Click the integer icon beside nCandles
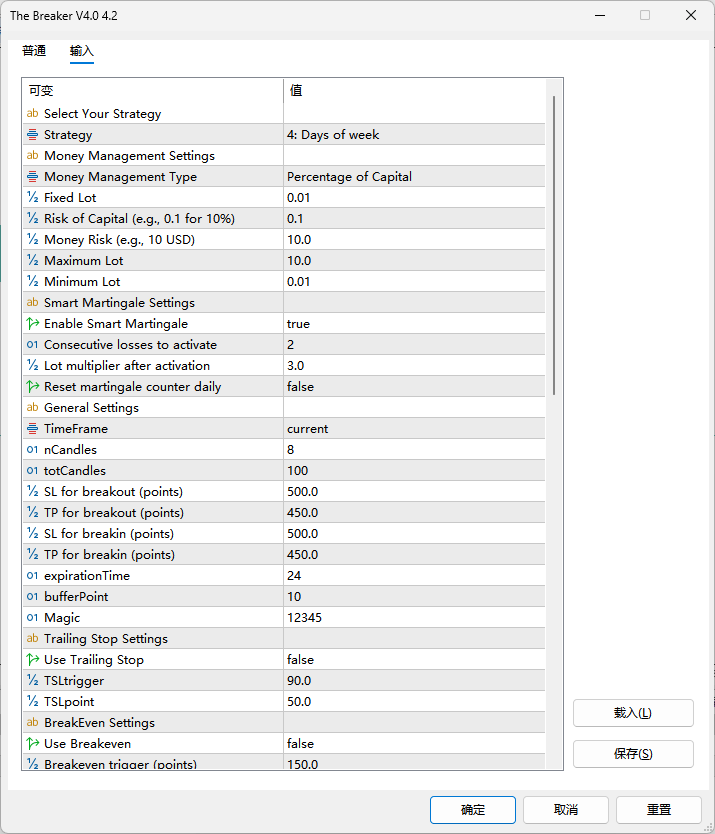 click(x=33, y=450)
